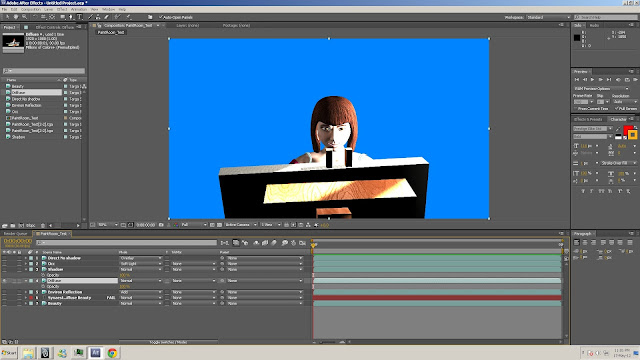Toggle visibility of Direct No shadow layer
Image resolution: width=640 pixels, height=360 pixels.
pos(4,258)
